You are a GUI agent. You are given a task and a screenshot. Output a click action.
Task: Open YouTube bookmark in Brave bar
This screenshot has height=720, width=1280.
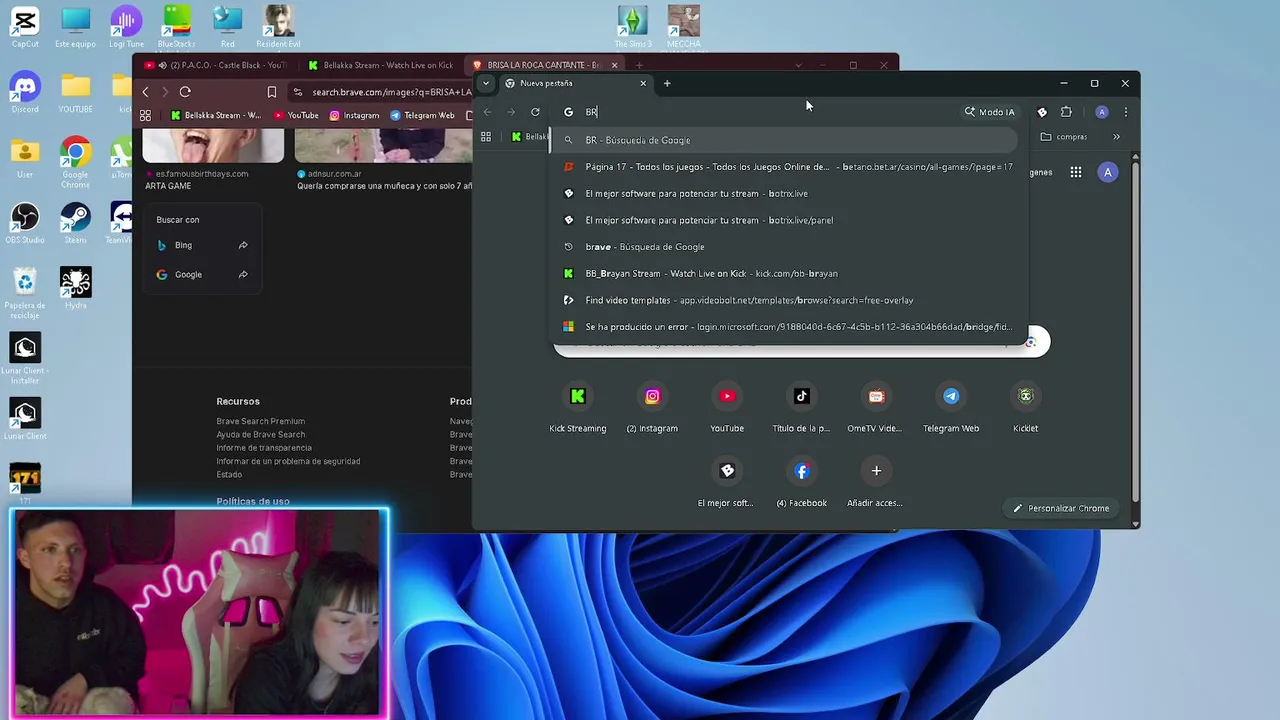(295, 115)
